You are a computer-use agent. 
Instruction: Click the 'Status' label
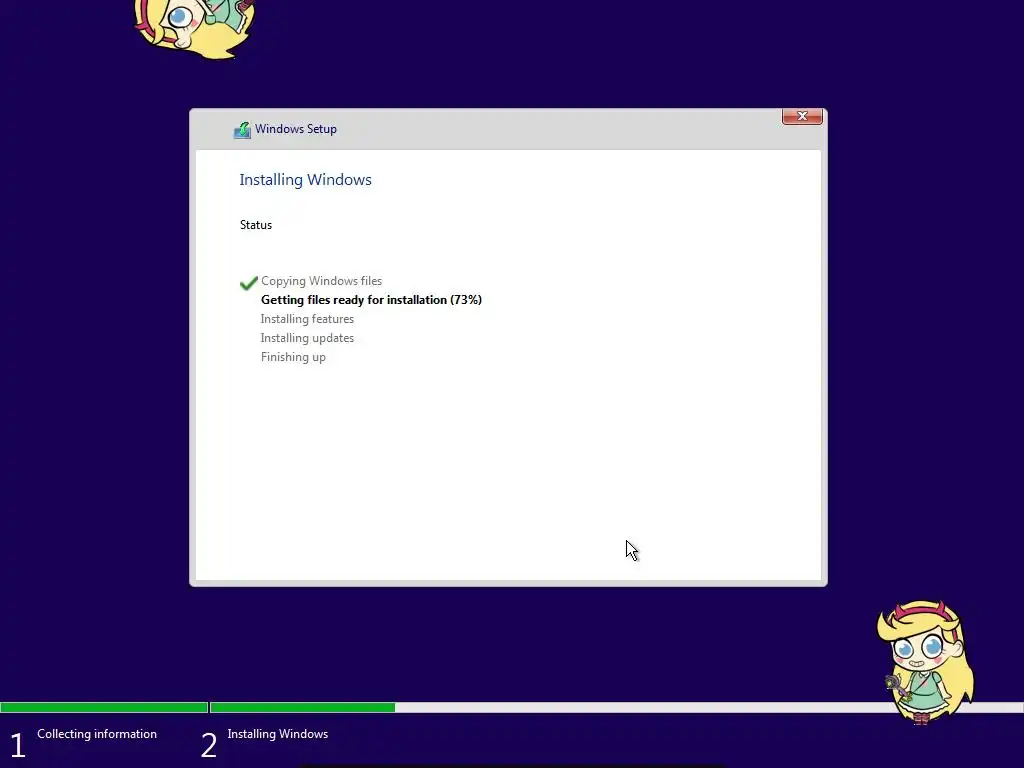[x=256, y=225]
